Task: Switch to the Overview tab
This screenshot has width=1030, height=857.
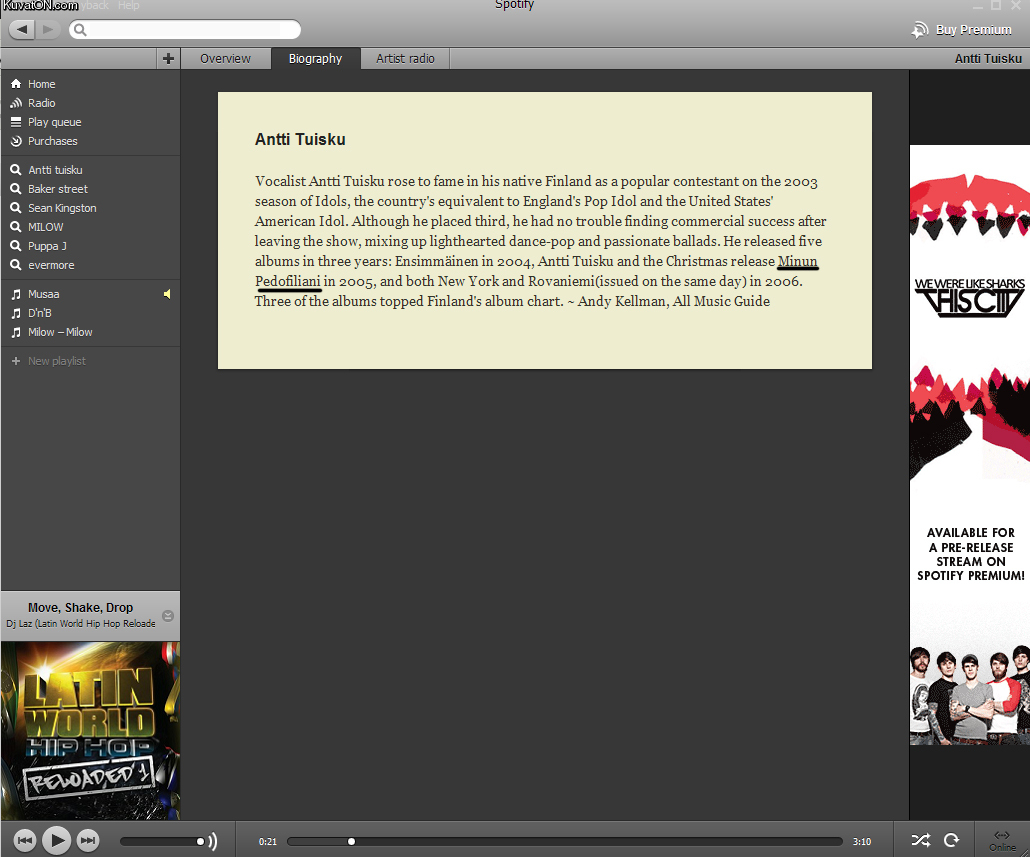Action: (225, 59)
